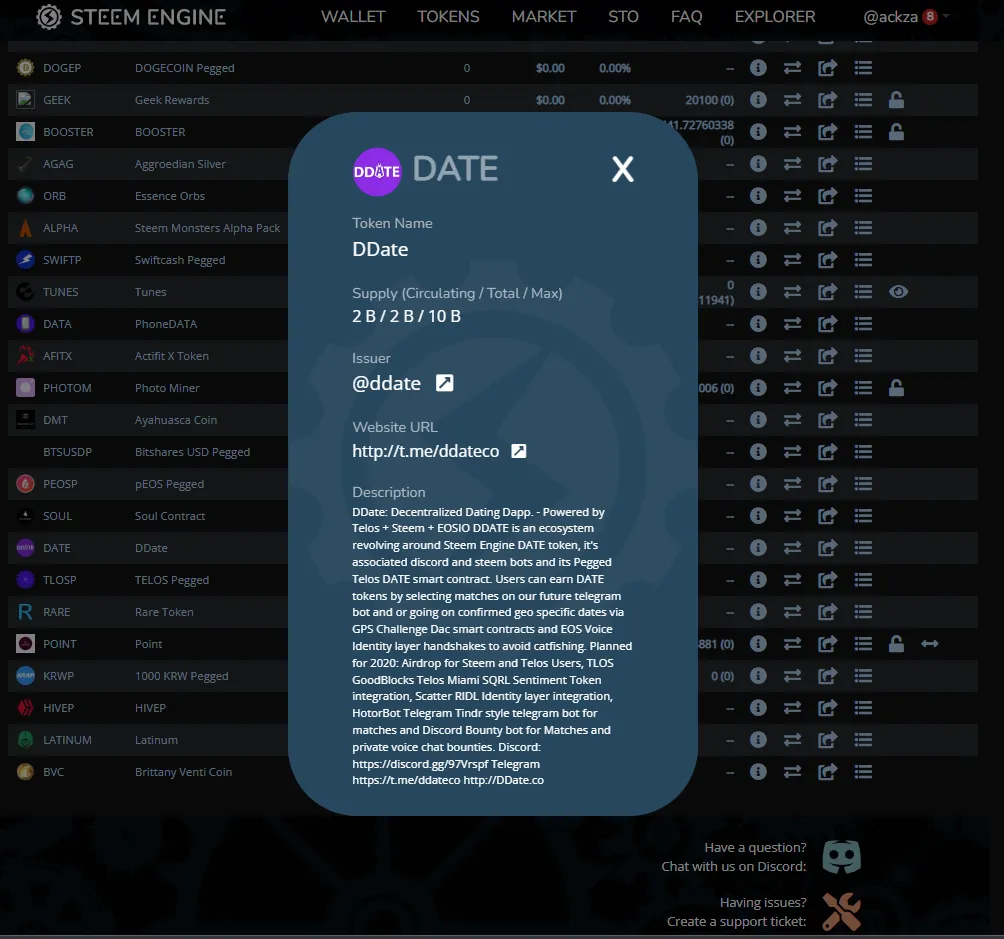This screenshot has height=939, width=1004.
Task: Click the Steem Engine gear logo
Action: [49, 17]
